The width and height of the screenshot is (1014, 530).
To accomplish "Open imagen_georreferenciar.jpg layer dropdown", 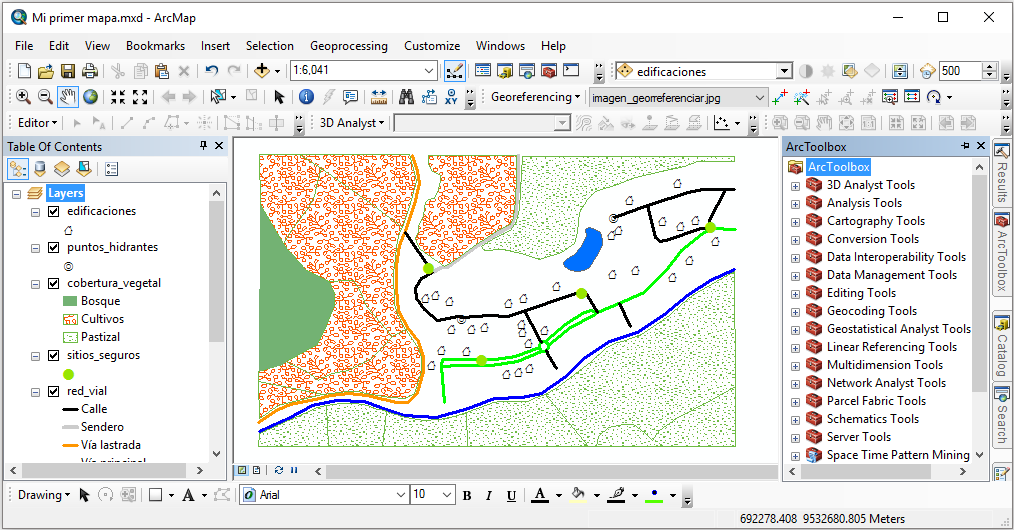I will pyautogui.click(x=760, y=98).
